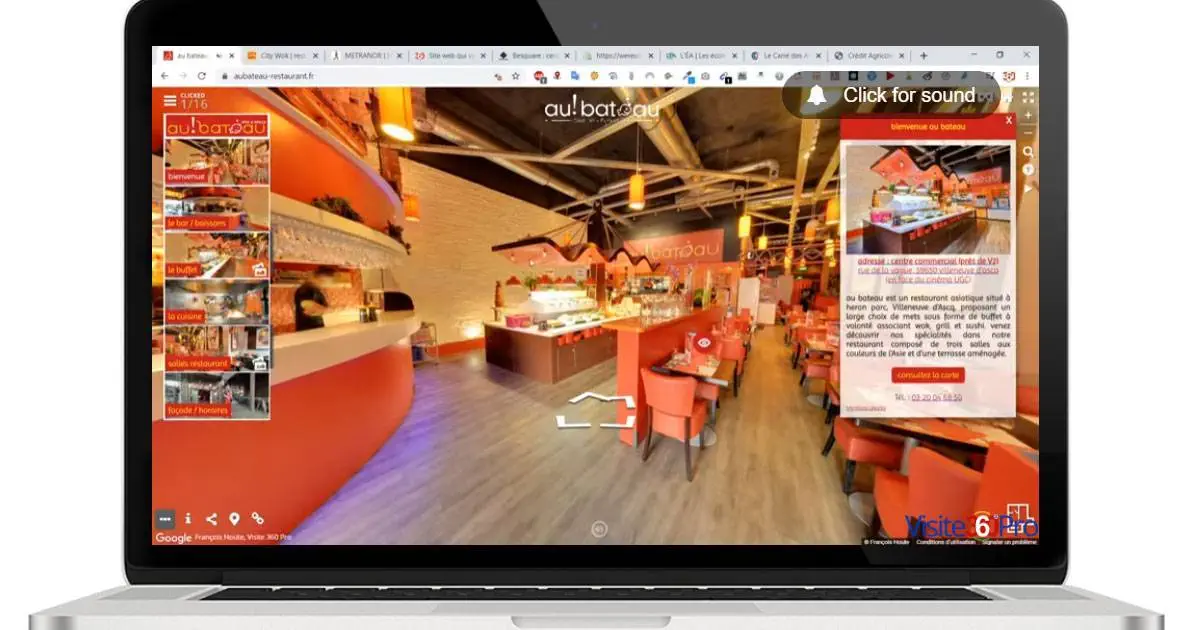Switch to the Bespoare browser tab
Viewport: 1200px width, 630px height.
tap(535, 56)
